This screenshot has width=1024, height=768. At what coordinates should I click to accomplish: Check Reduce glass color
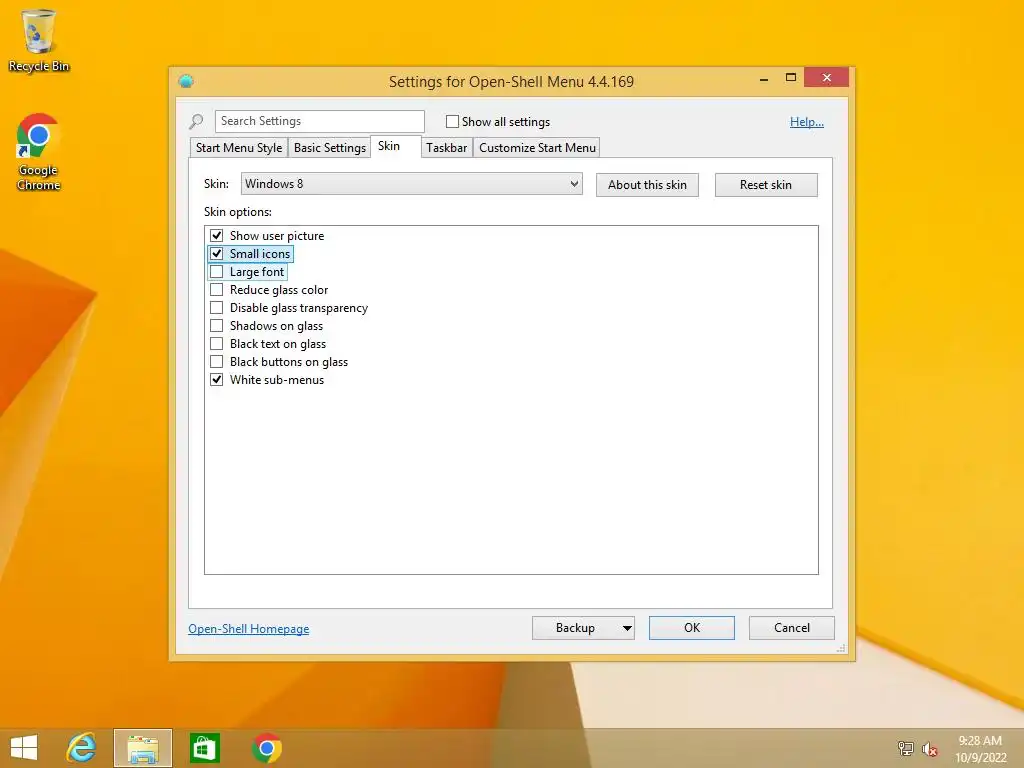217,289
